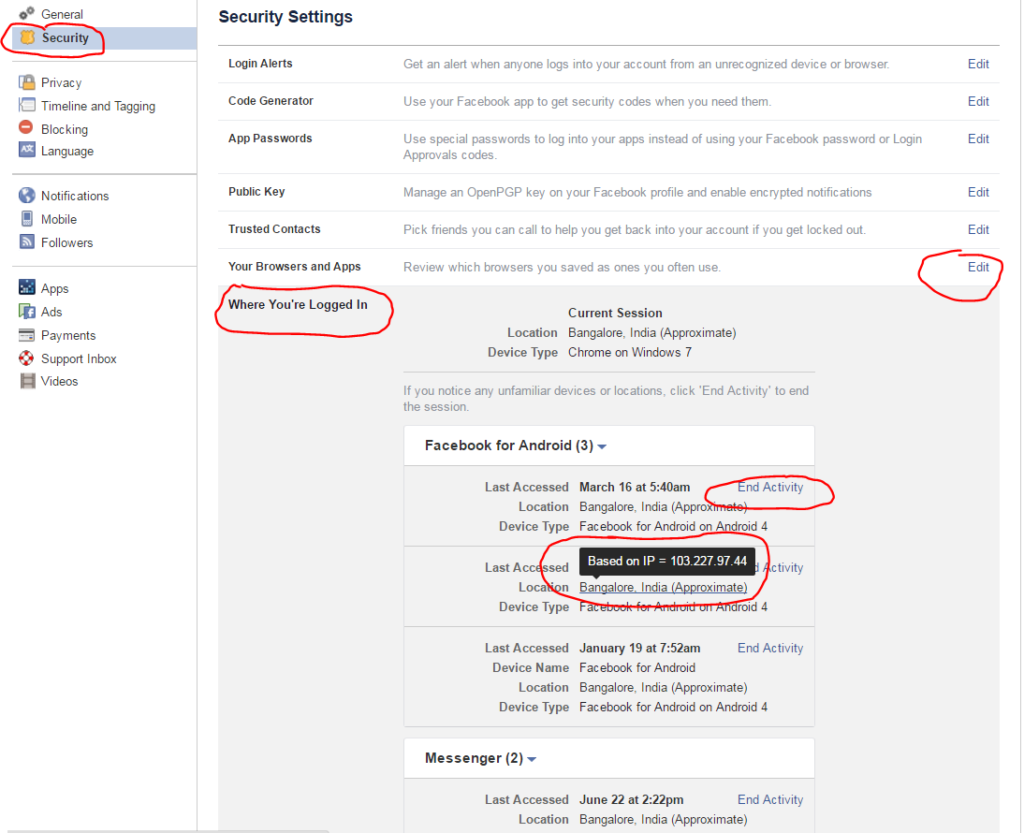The width and height of the screenshot is (1024, 833).
Task: Edit the Your Browsers and Apps setting
Action: pos(978,267)
